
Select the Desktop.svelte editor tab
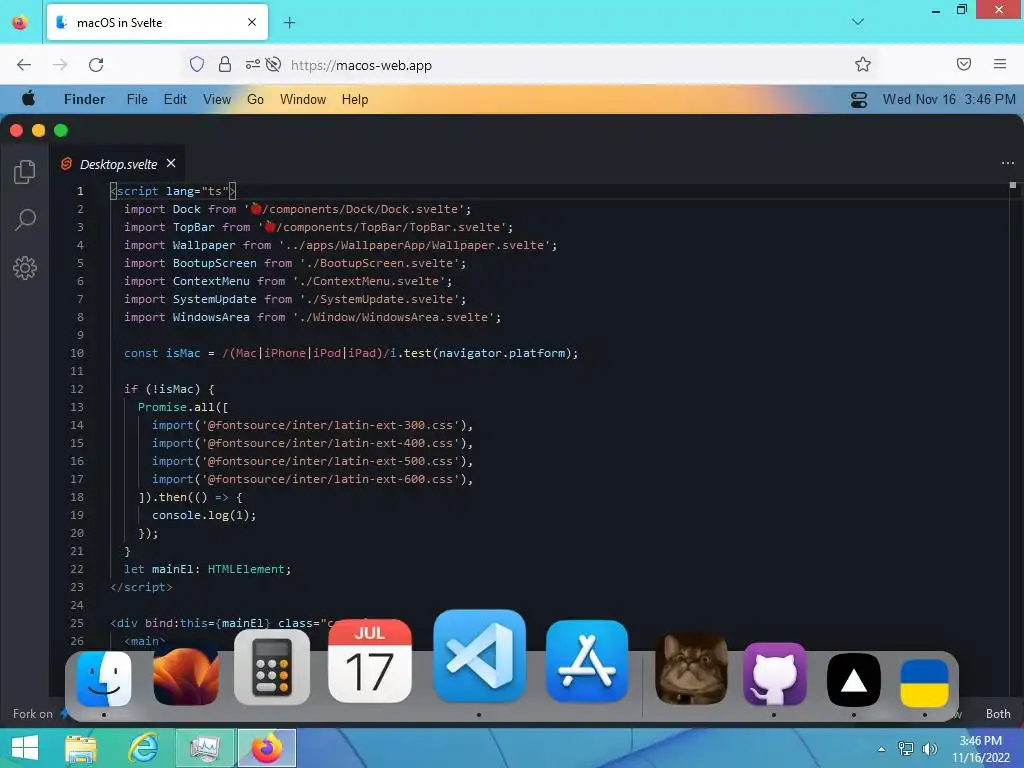tap(118, 164)
